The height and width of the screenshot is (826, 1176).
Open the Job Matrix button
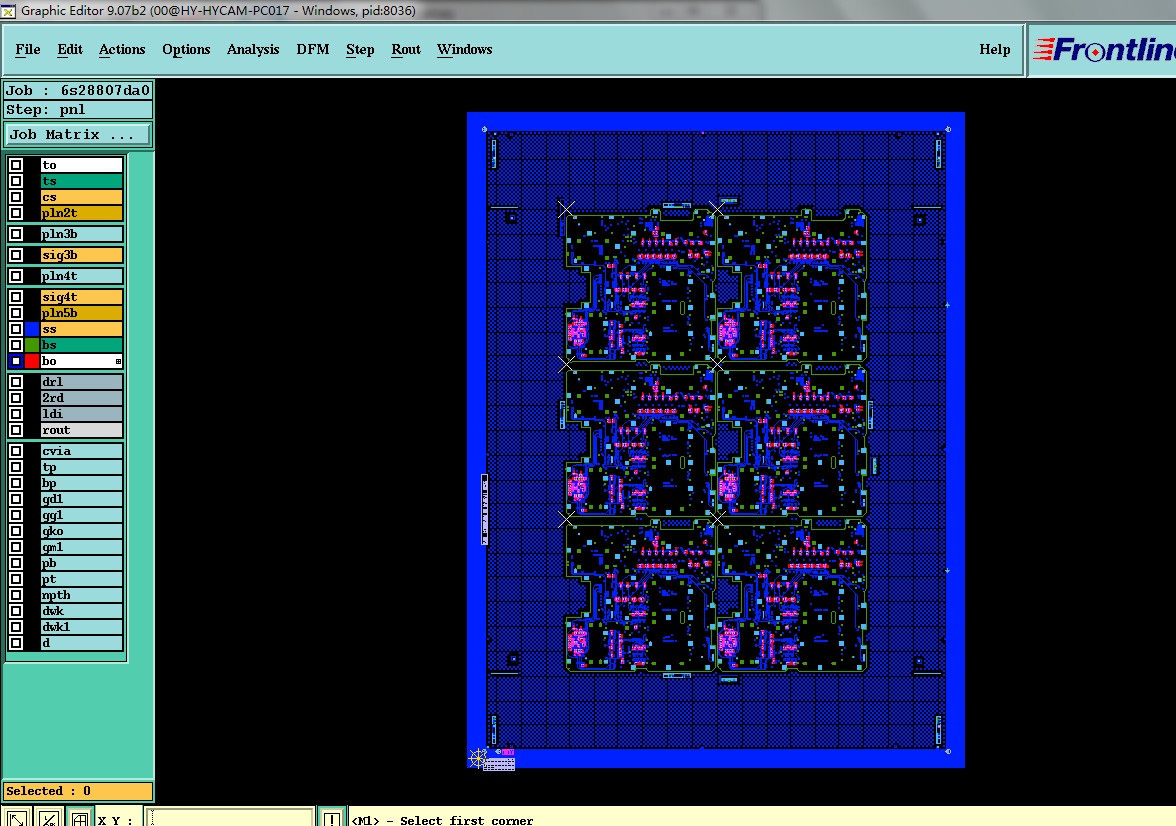pyautogui.click(x=78, y=135)
